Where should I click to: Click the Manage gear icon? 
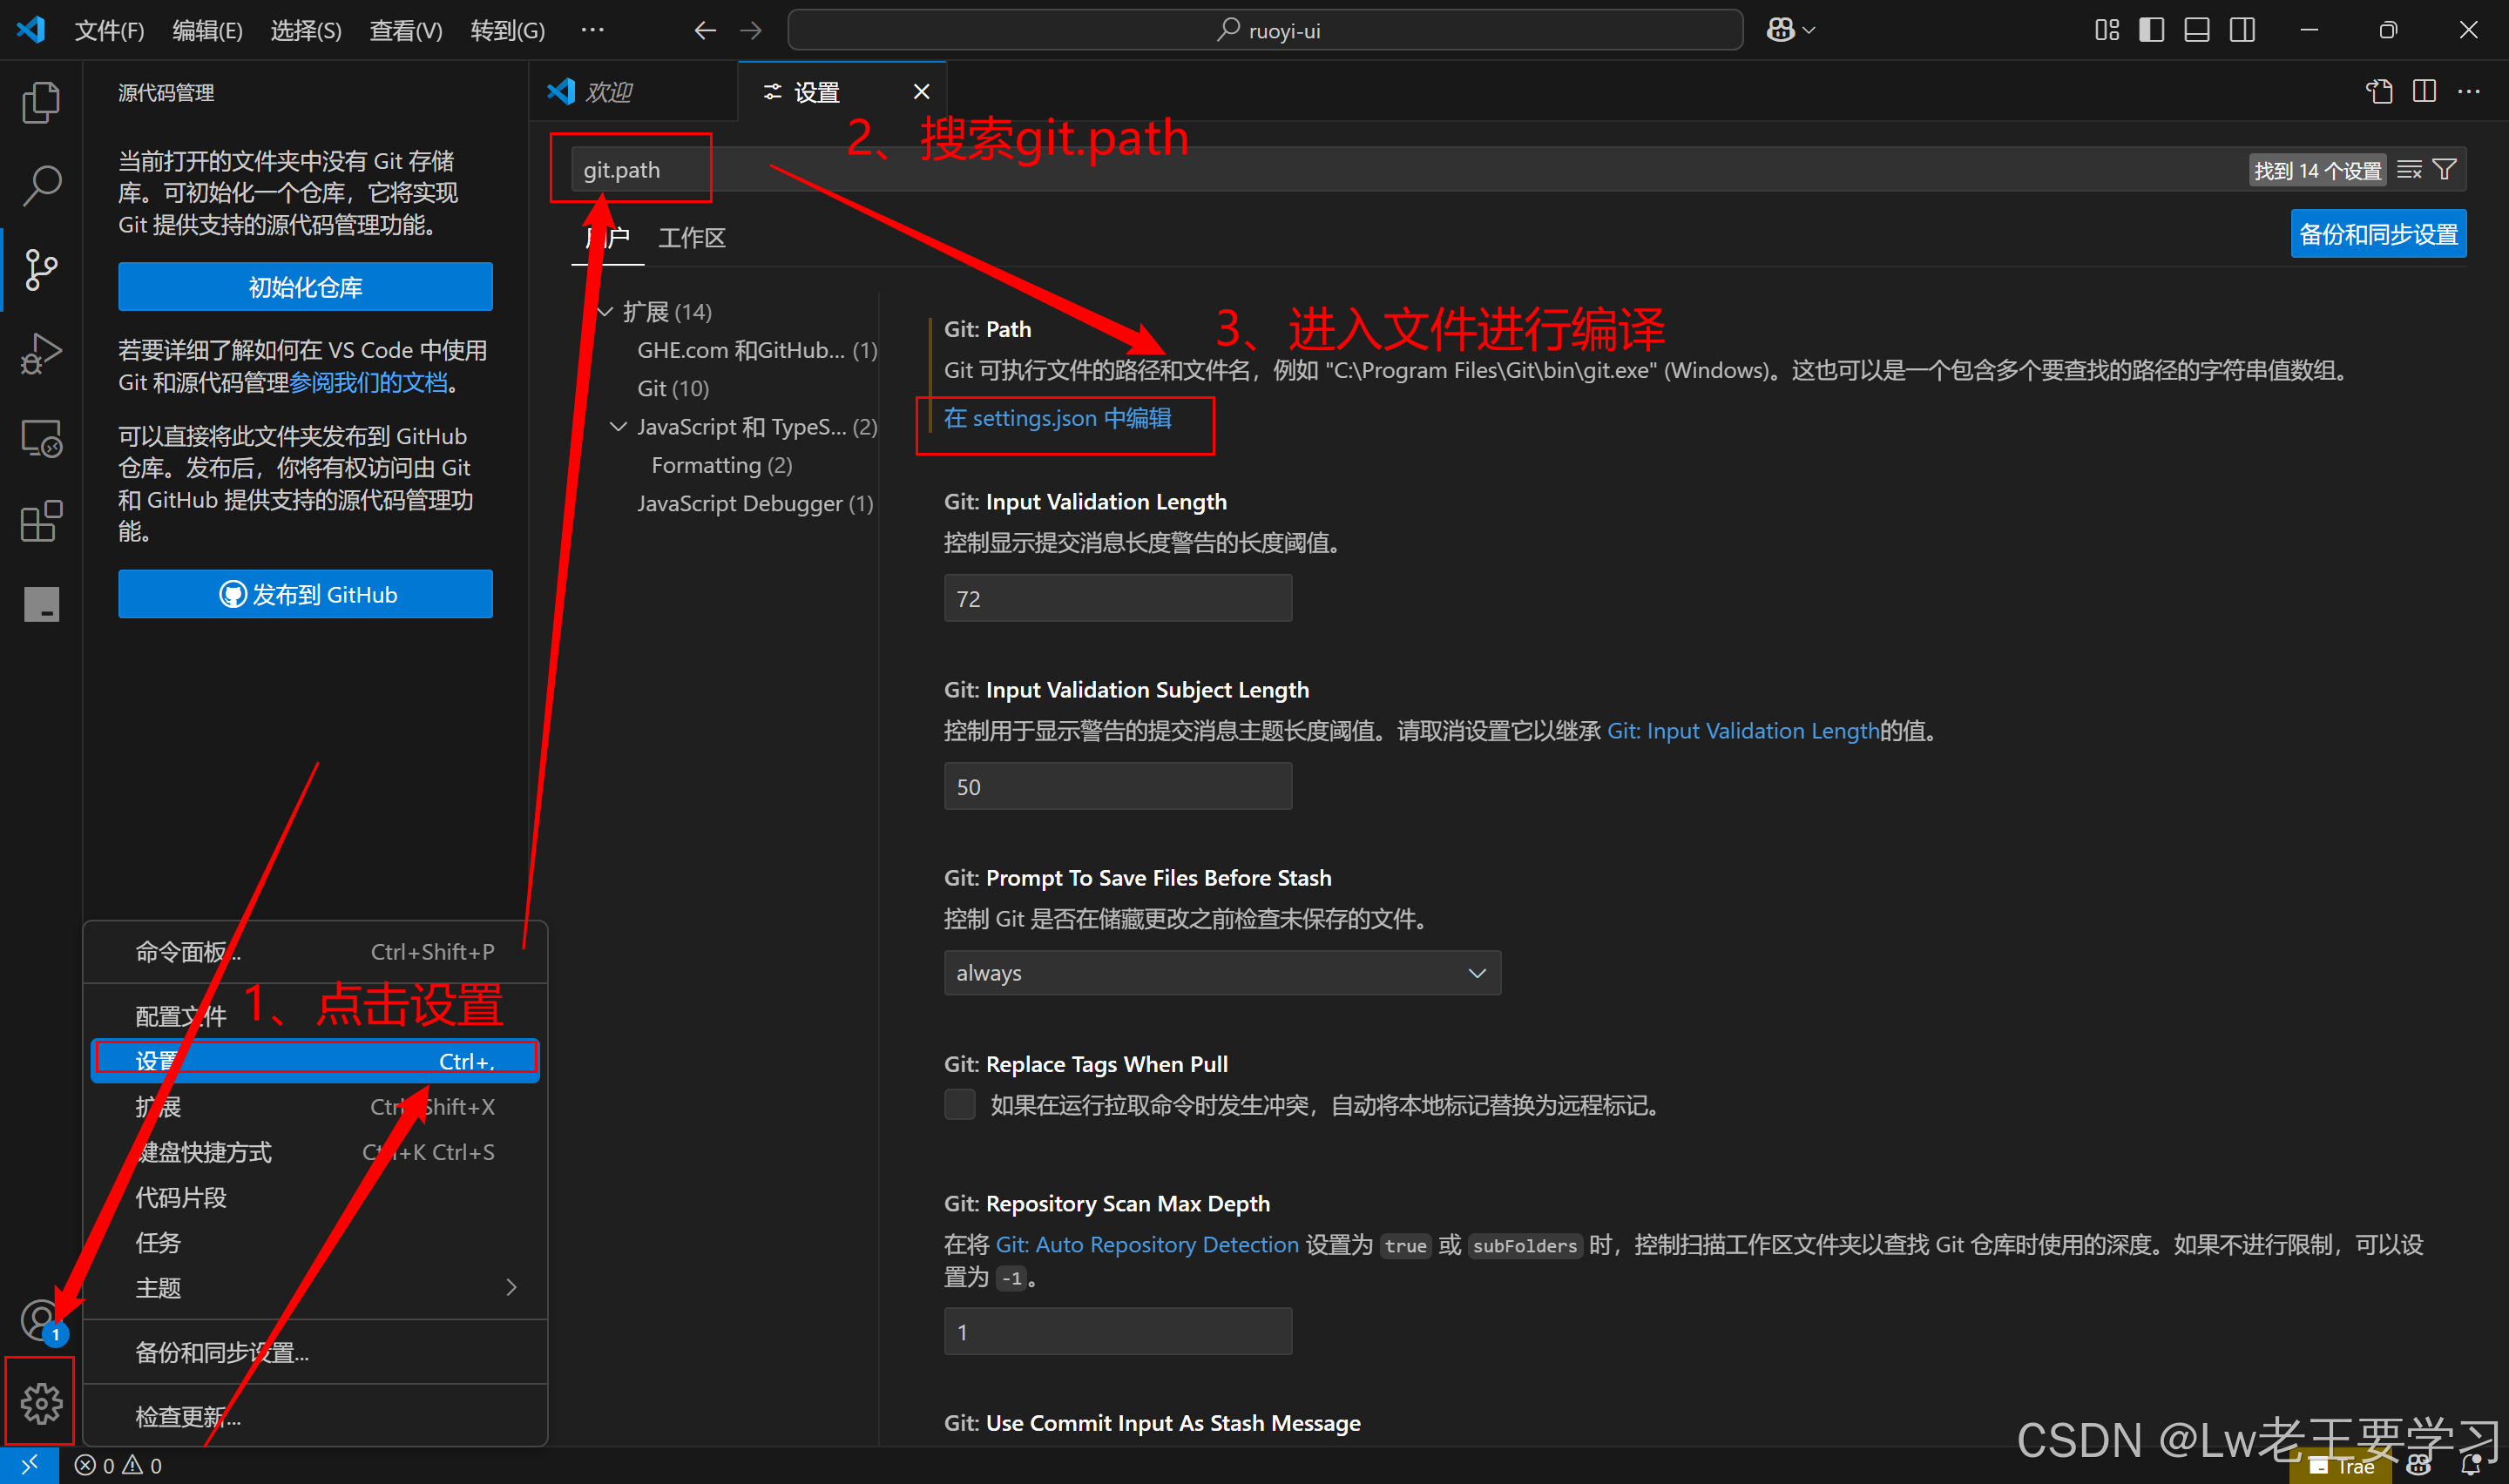point(41,1403)
